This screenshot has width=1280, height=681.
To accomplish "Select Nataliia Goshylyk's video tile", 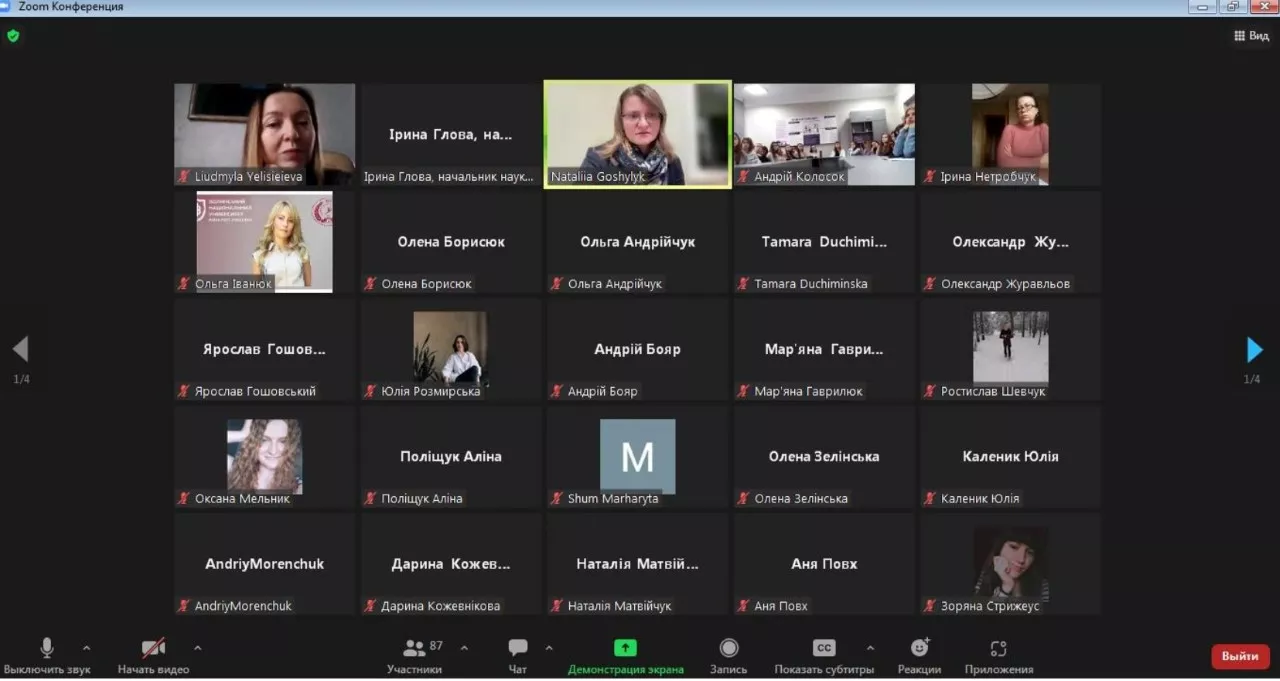I will click(637, 134).
